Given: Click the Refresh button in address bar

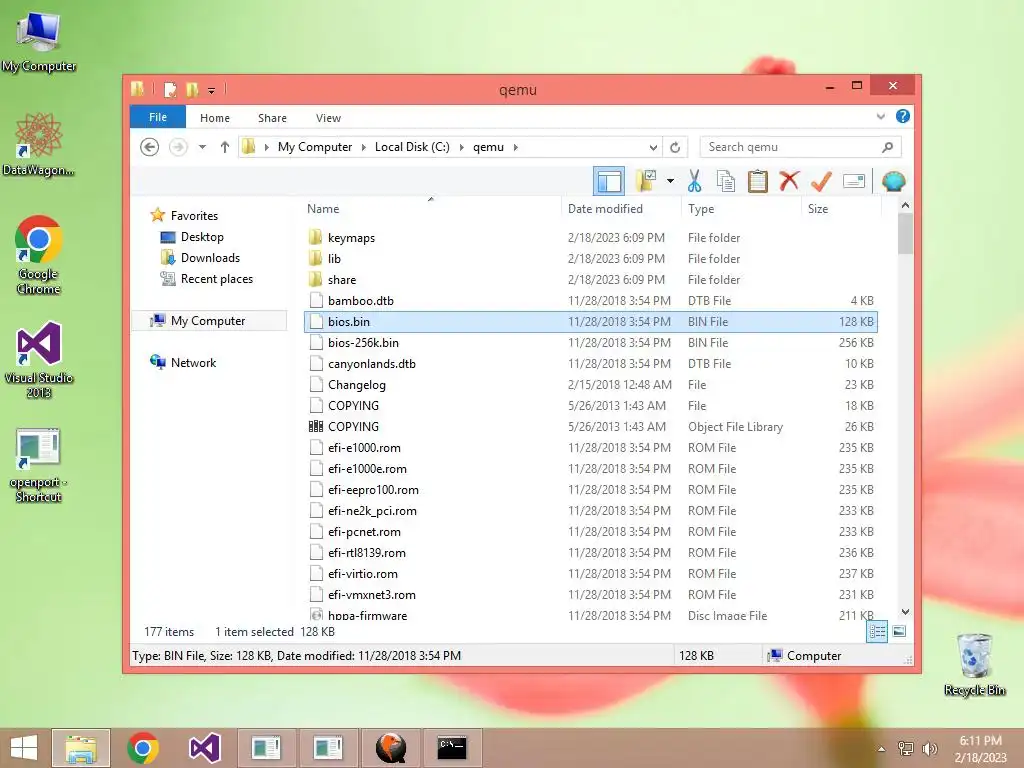Looking at the screenshot, I should click(675, 147).
